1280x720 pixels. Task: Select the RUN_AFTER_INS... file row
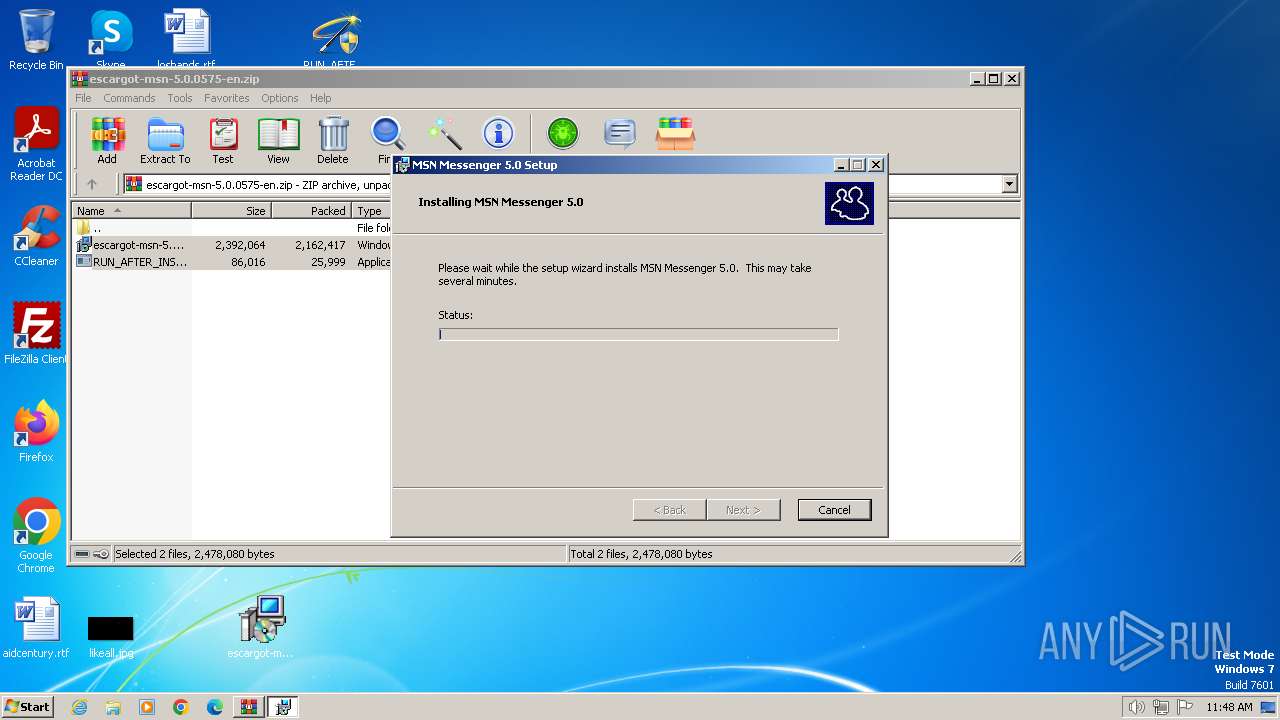click(x=232, y=262)
